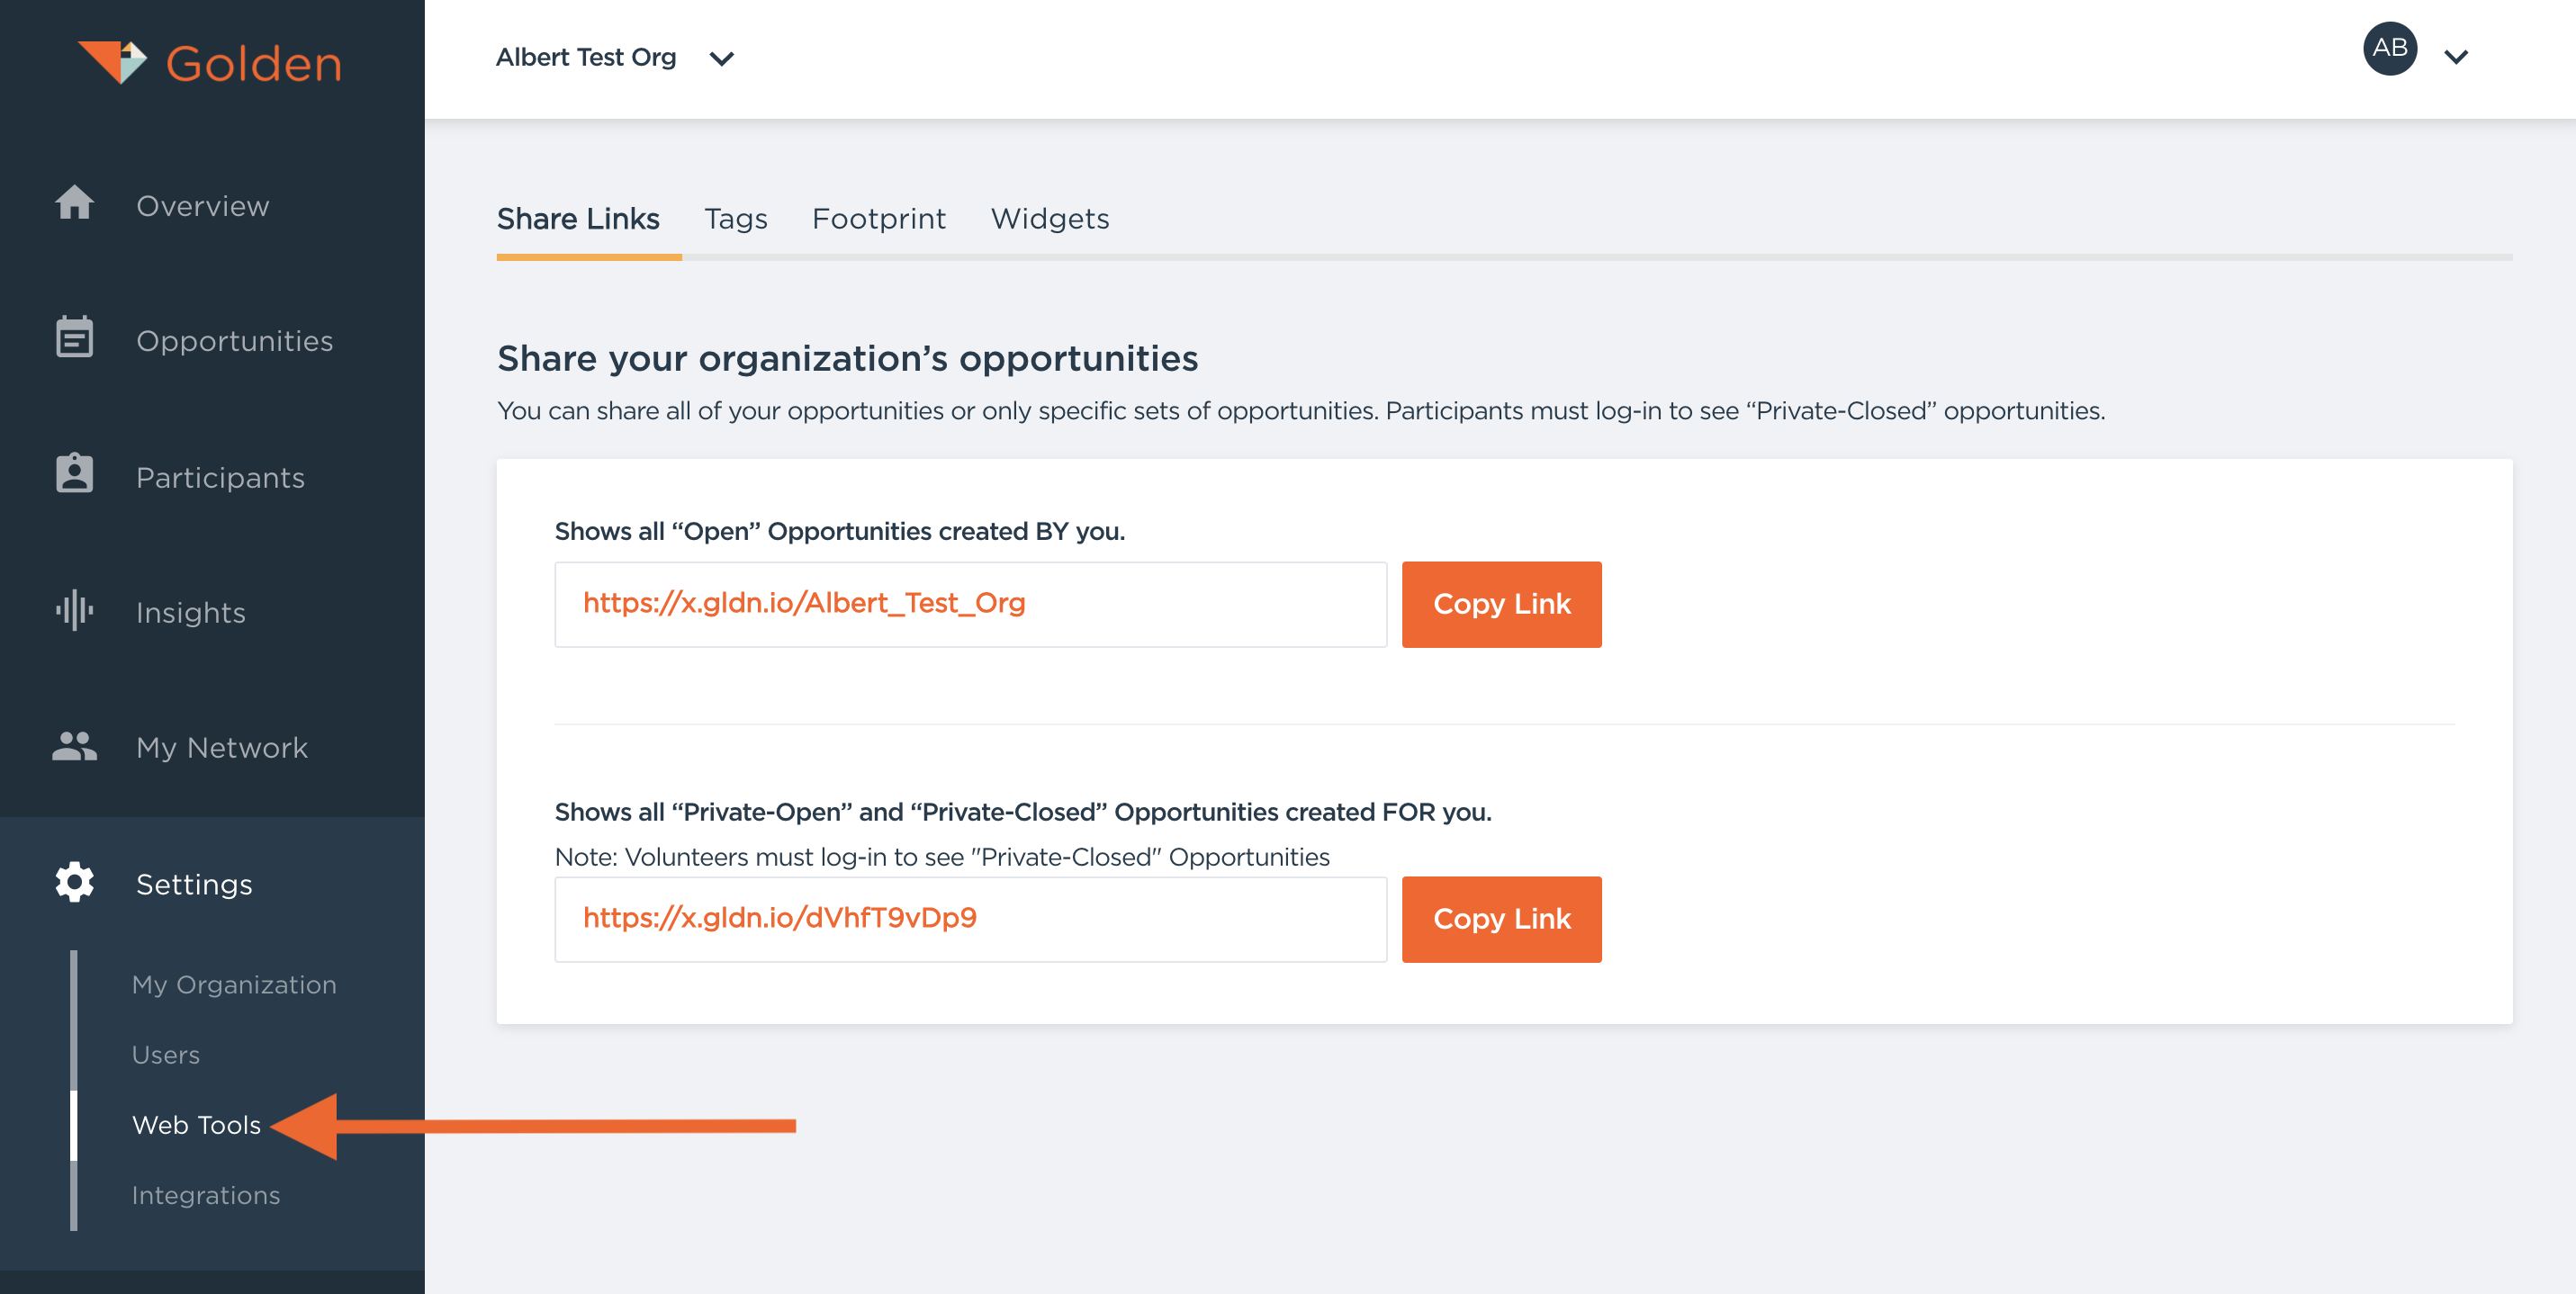Viewport: 2576px width, 1294px height.
Task: Click the Overview home icon
Action: point(75,203)
